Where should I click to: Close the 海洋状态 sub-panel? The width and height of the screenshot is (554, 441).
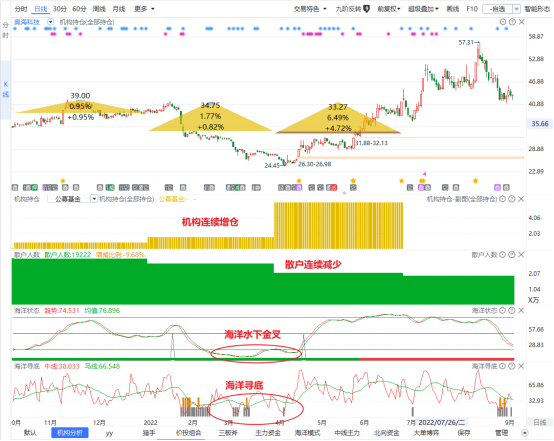[x=521, y=311]
